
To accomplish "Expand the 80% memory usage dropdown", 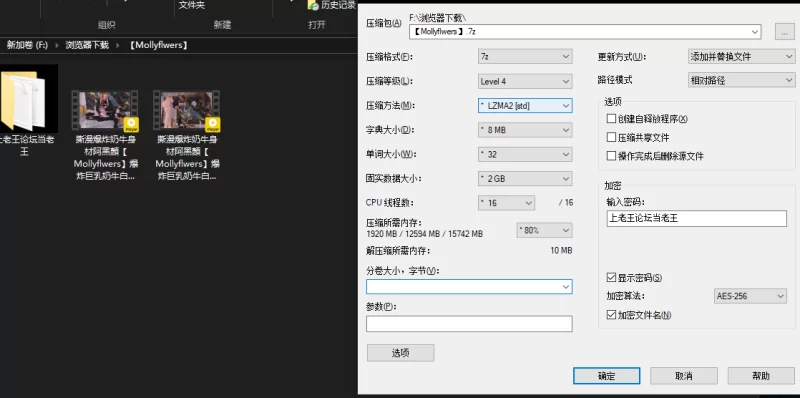I will pos(544,231).
